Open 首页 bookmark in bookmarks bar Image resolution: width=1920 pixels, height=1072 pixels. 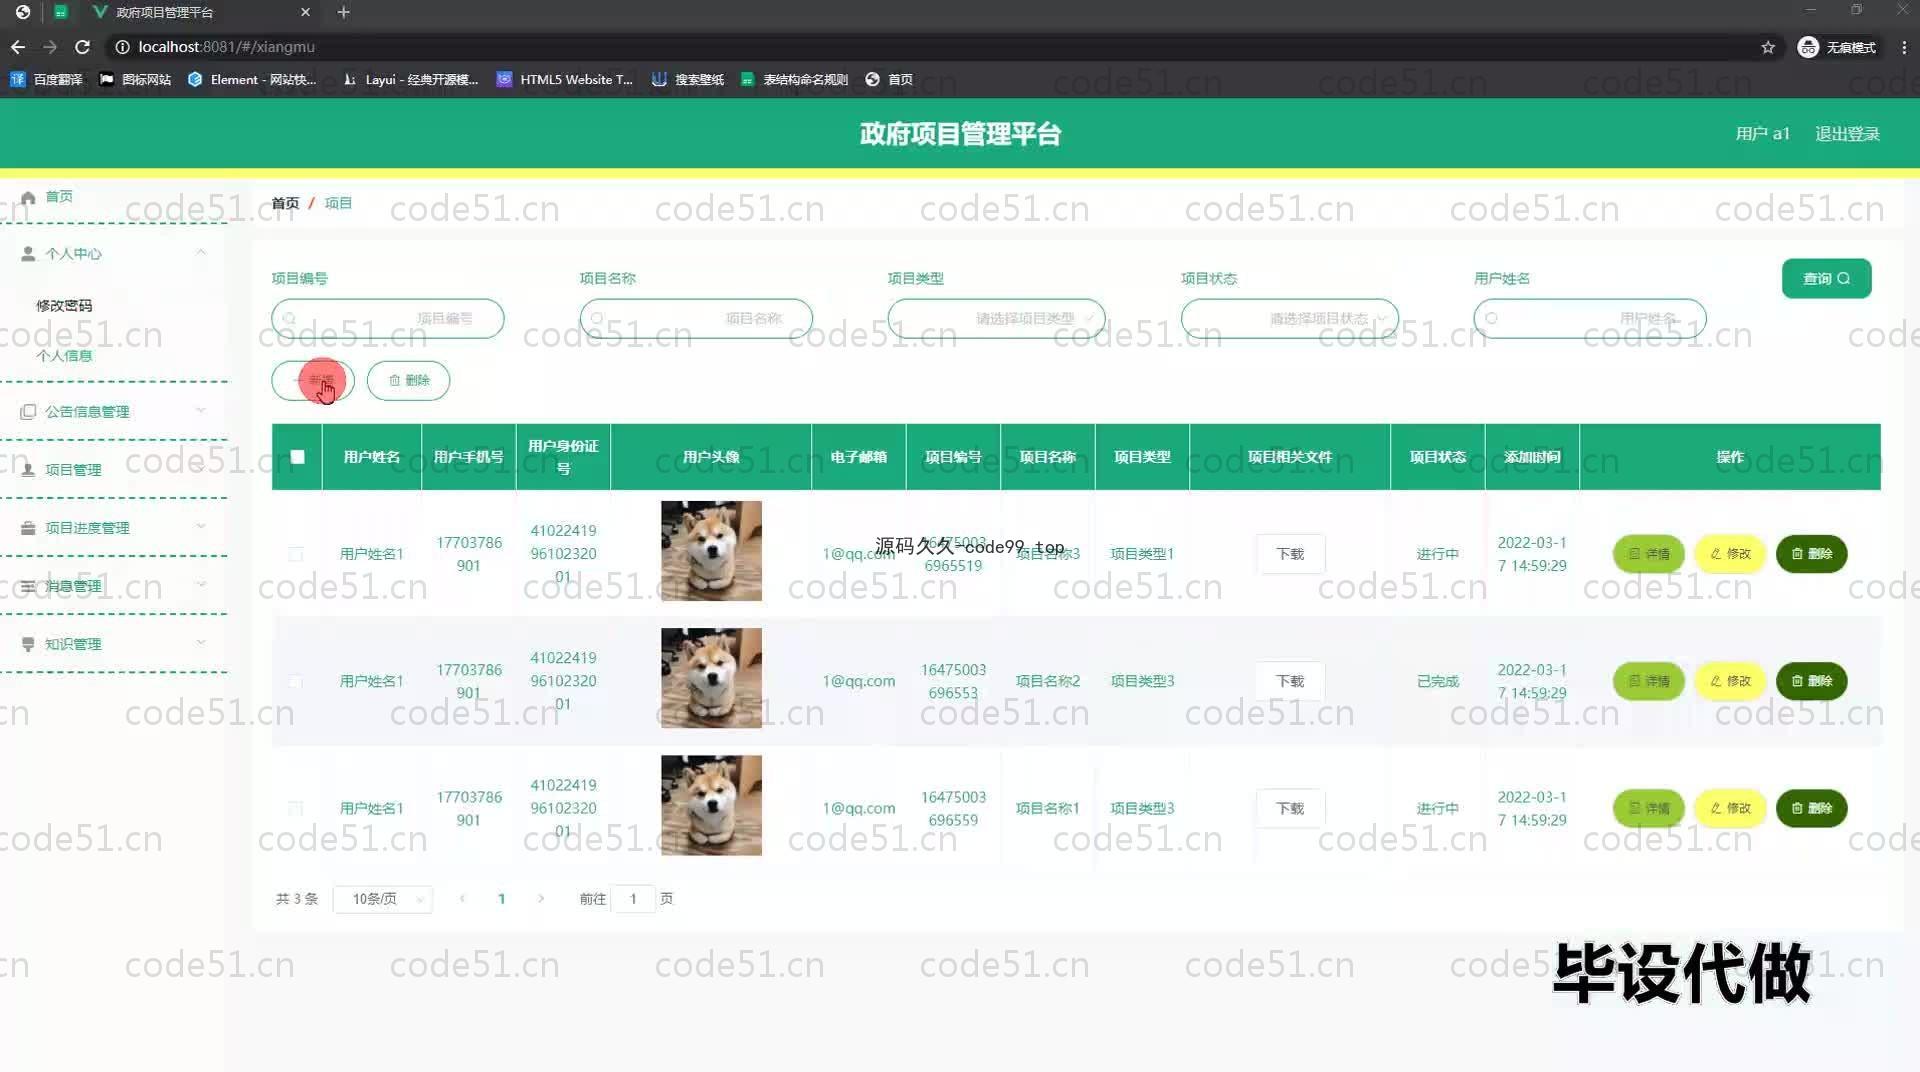[889, 79]
